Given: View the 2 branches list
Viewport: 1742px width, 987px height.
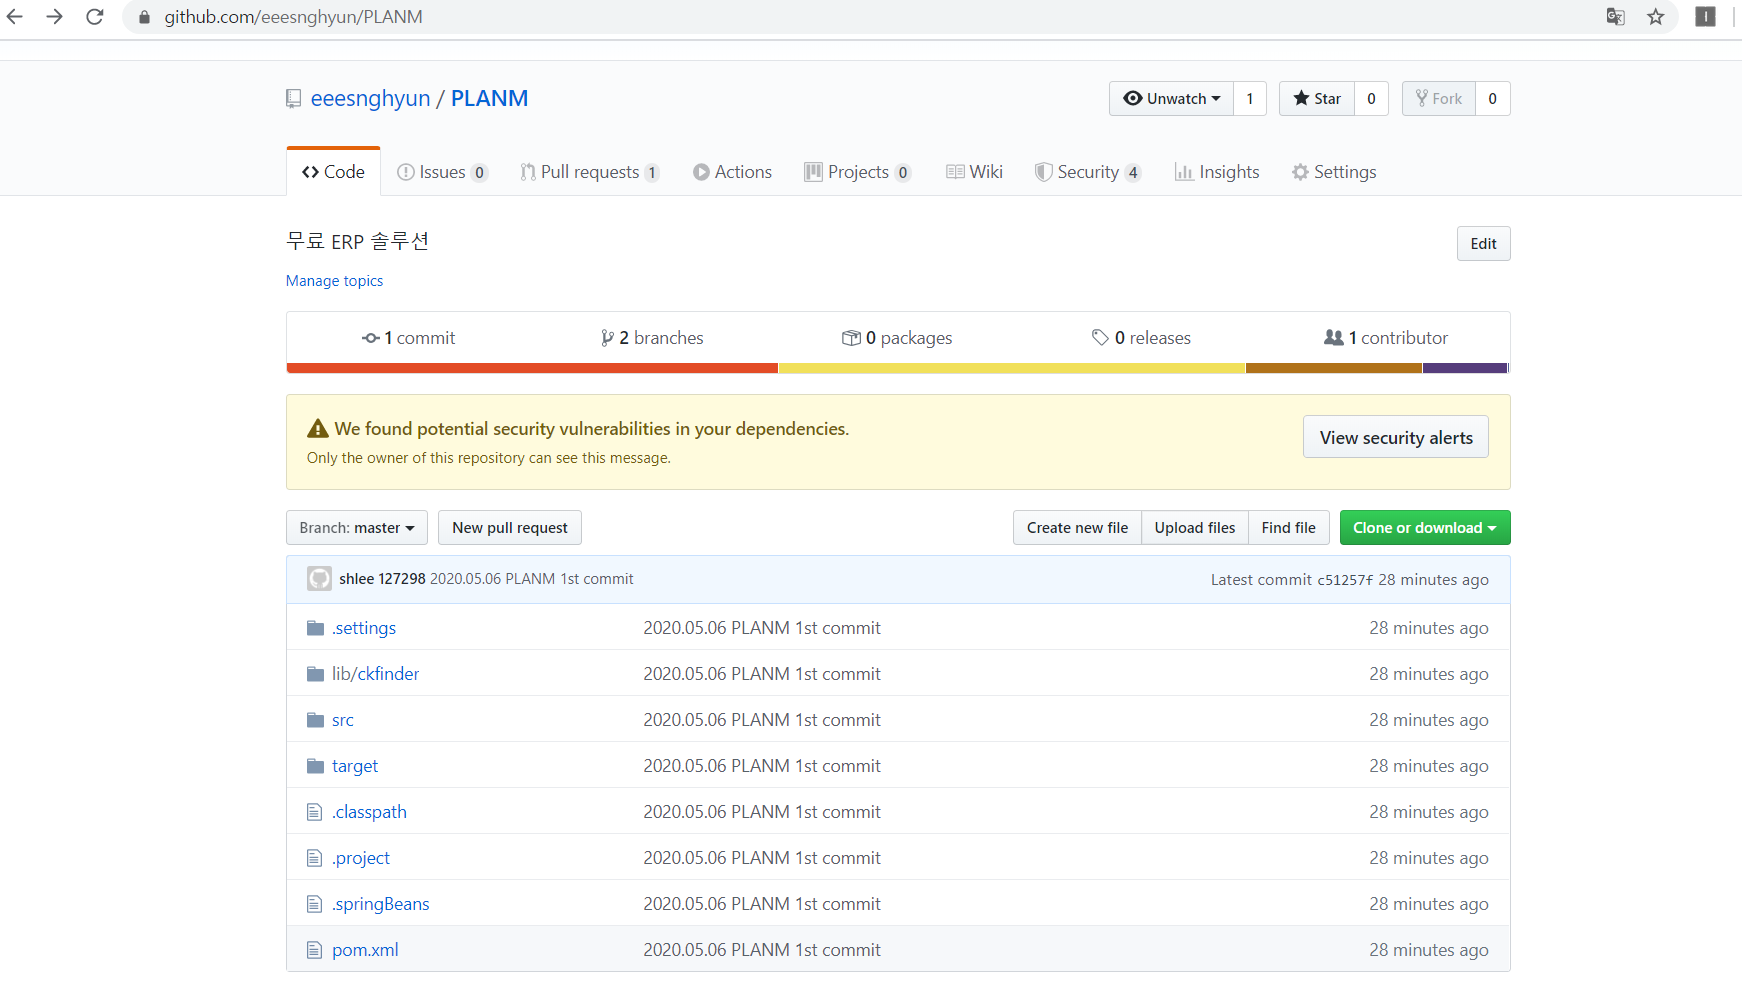Looking at the screenshot, I should [652, 338].
